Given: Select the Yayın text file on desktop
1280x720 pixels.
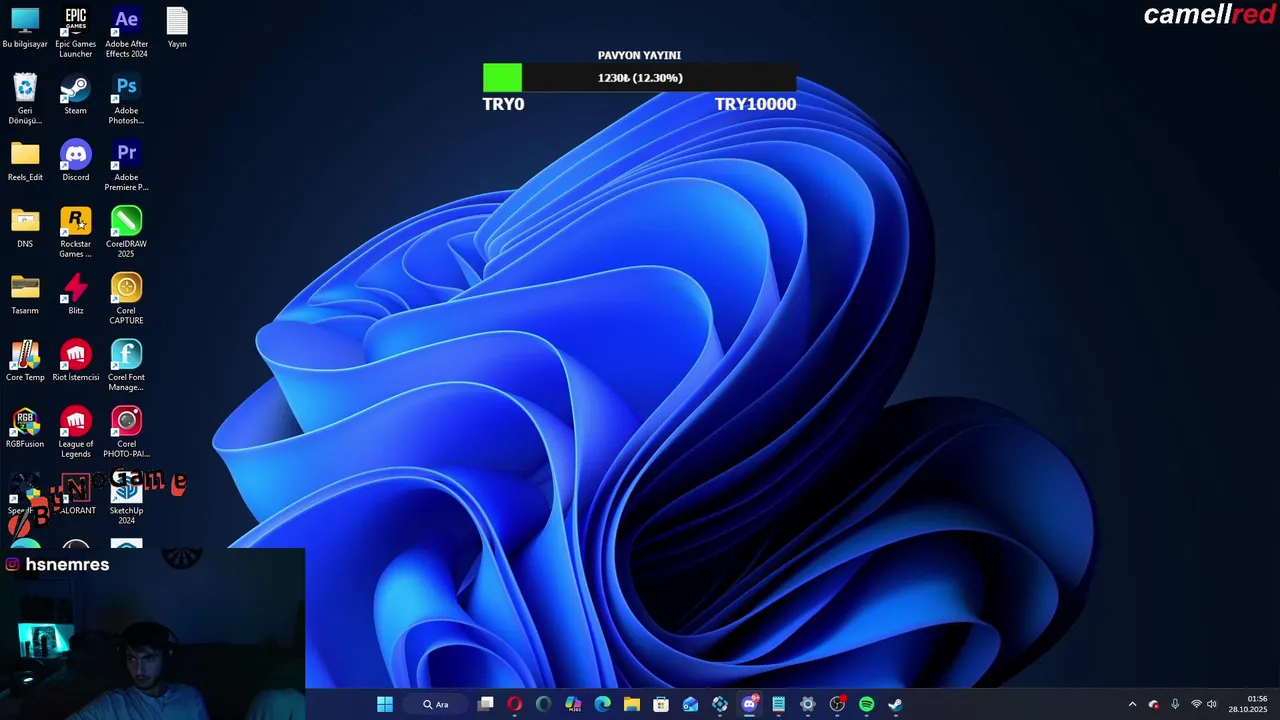Looking at the screenshot, I should coord(177,28).
